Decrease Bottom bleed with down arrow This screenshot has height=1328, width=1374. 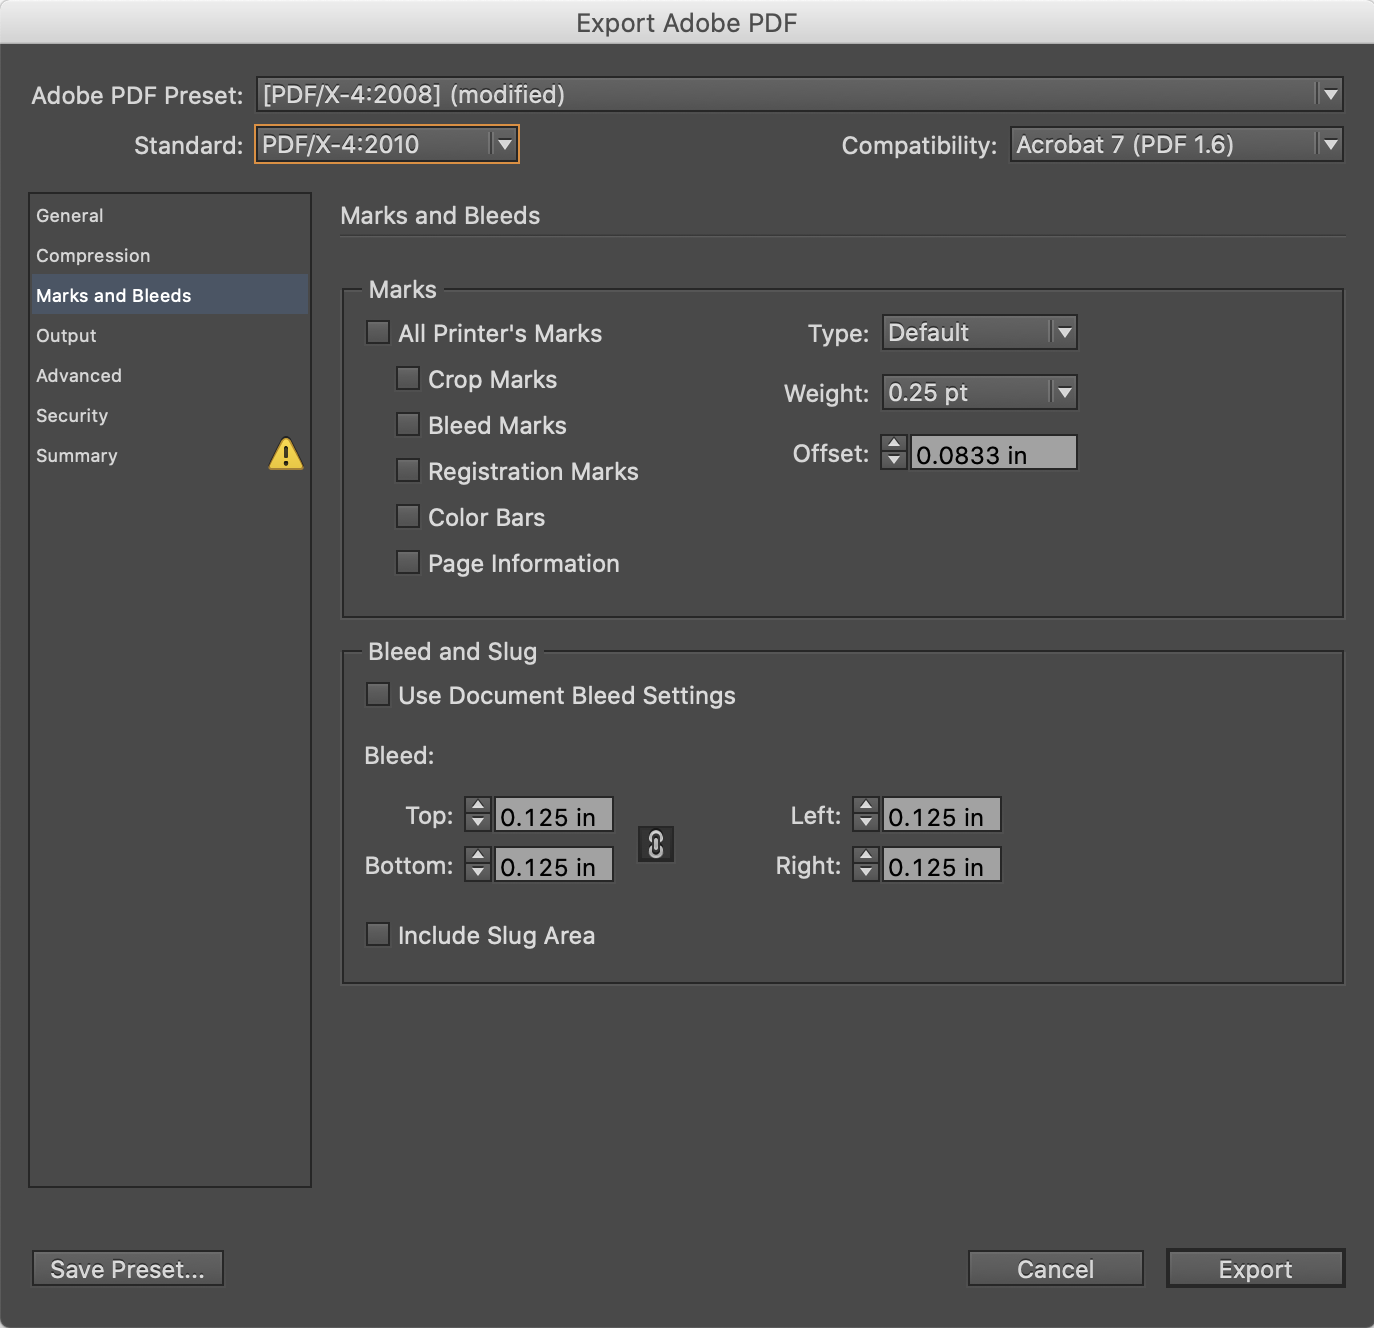pos(478,873)
